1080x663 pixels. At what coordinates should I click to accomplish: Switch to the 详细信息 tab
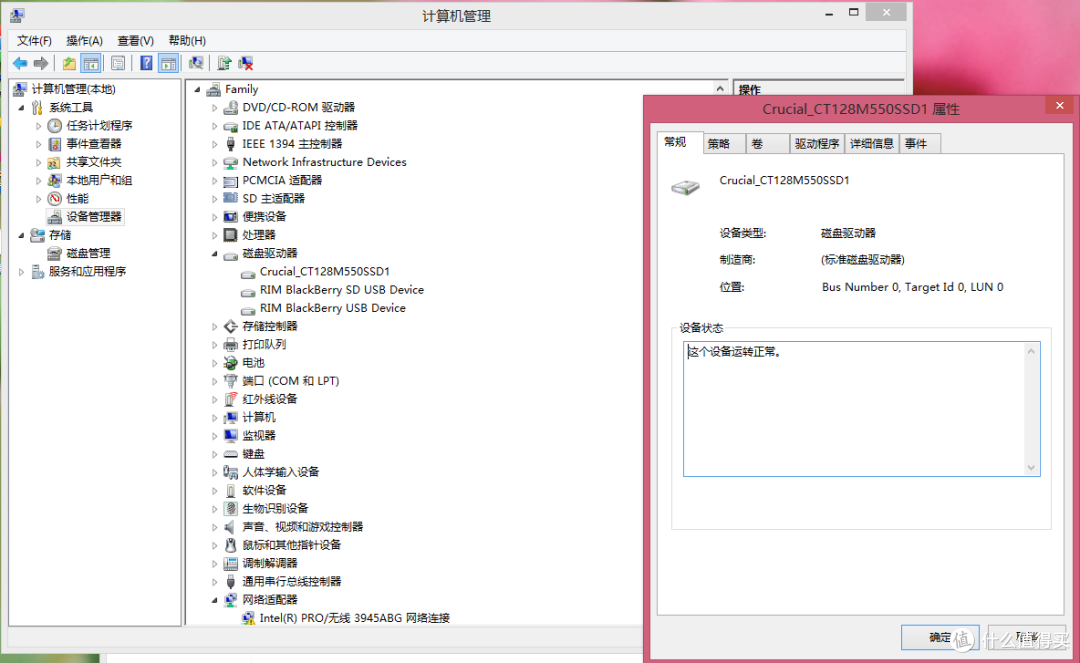[871, 143]
